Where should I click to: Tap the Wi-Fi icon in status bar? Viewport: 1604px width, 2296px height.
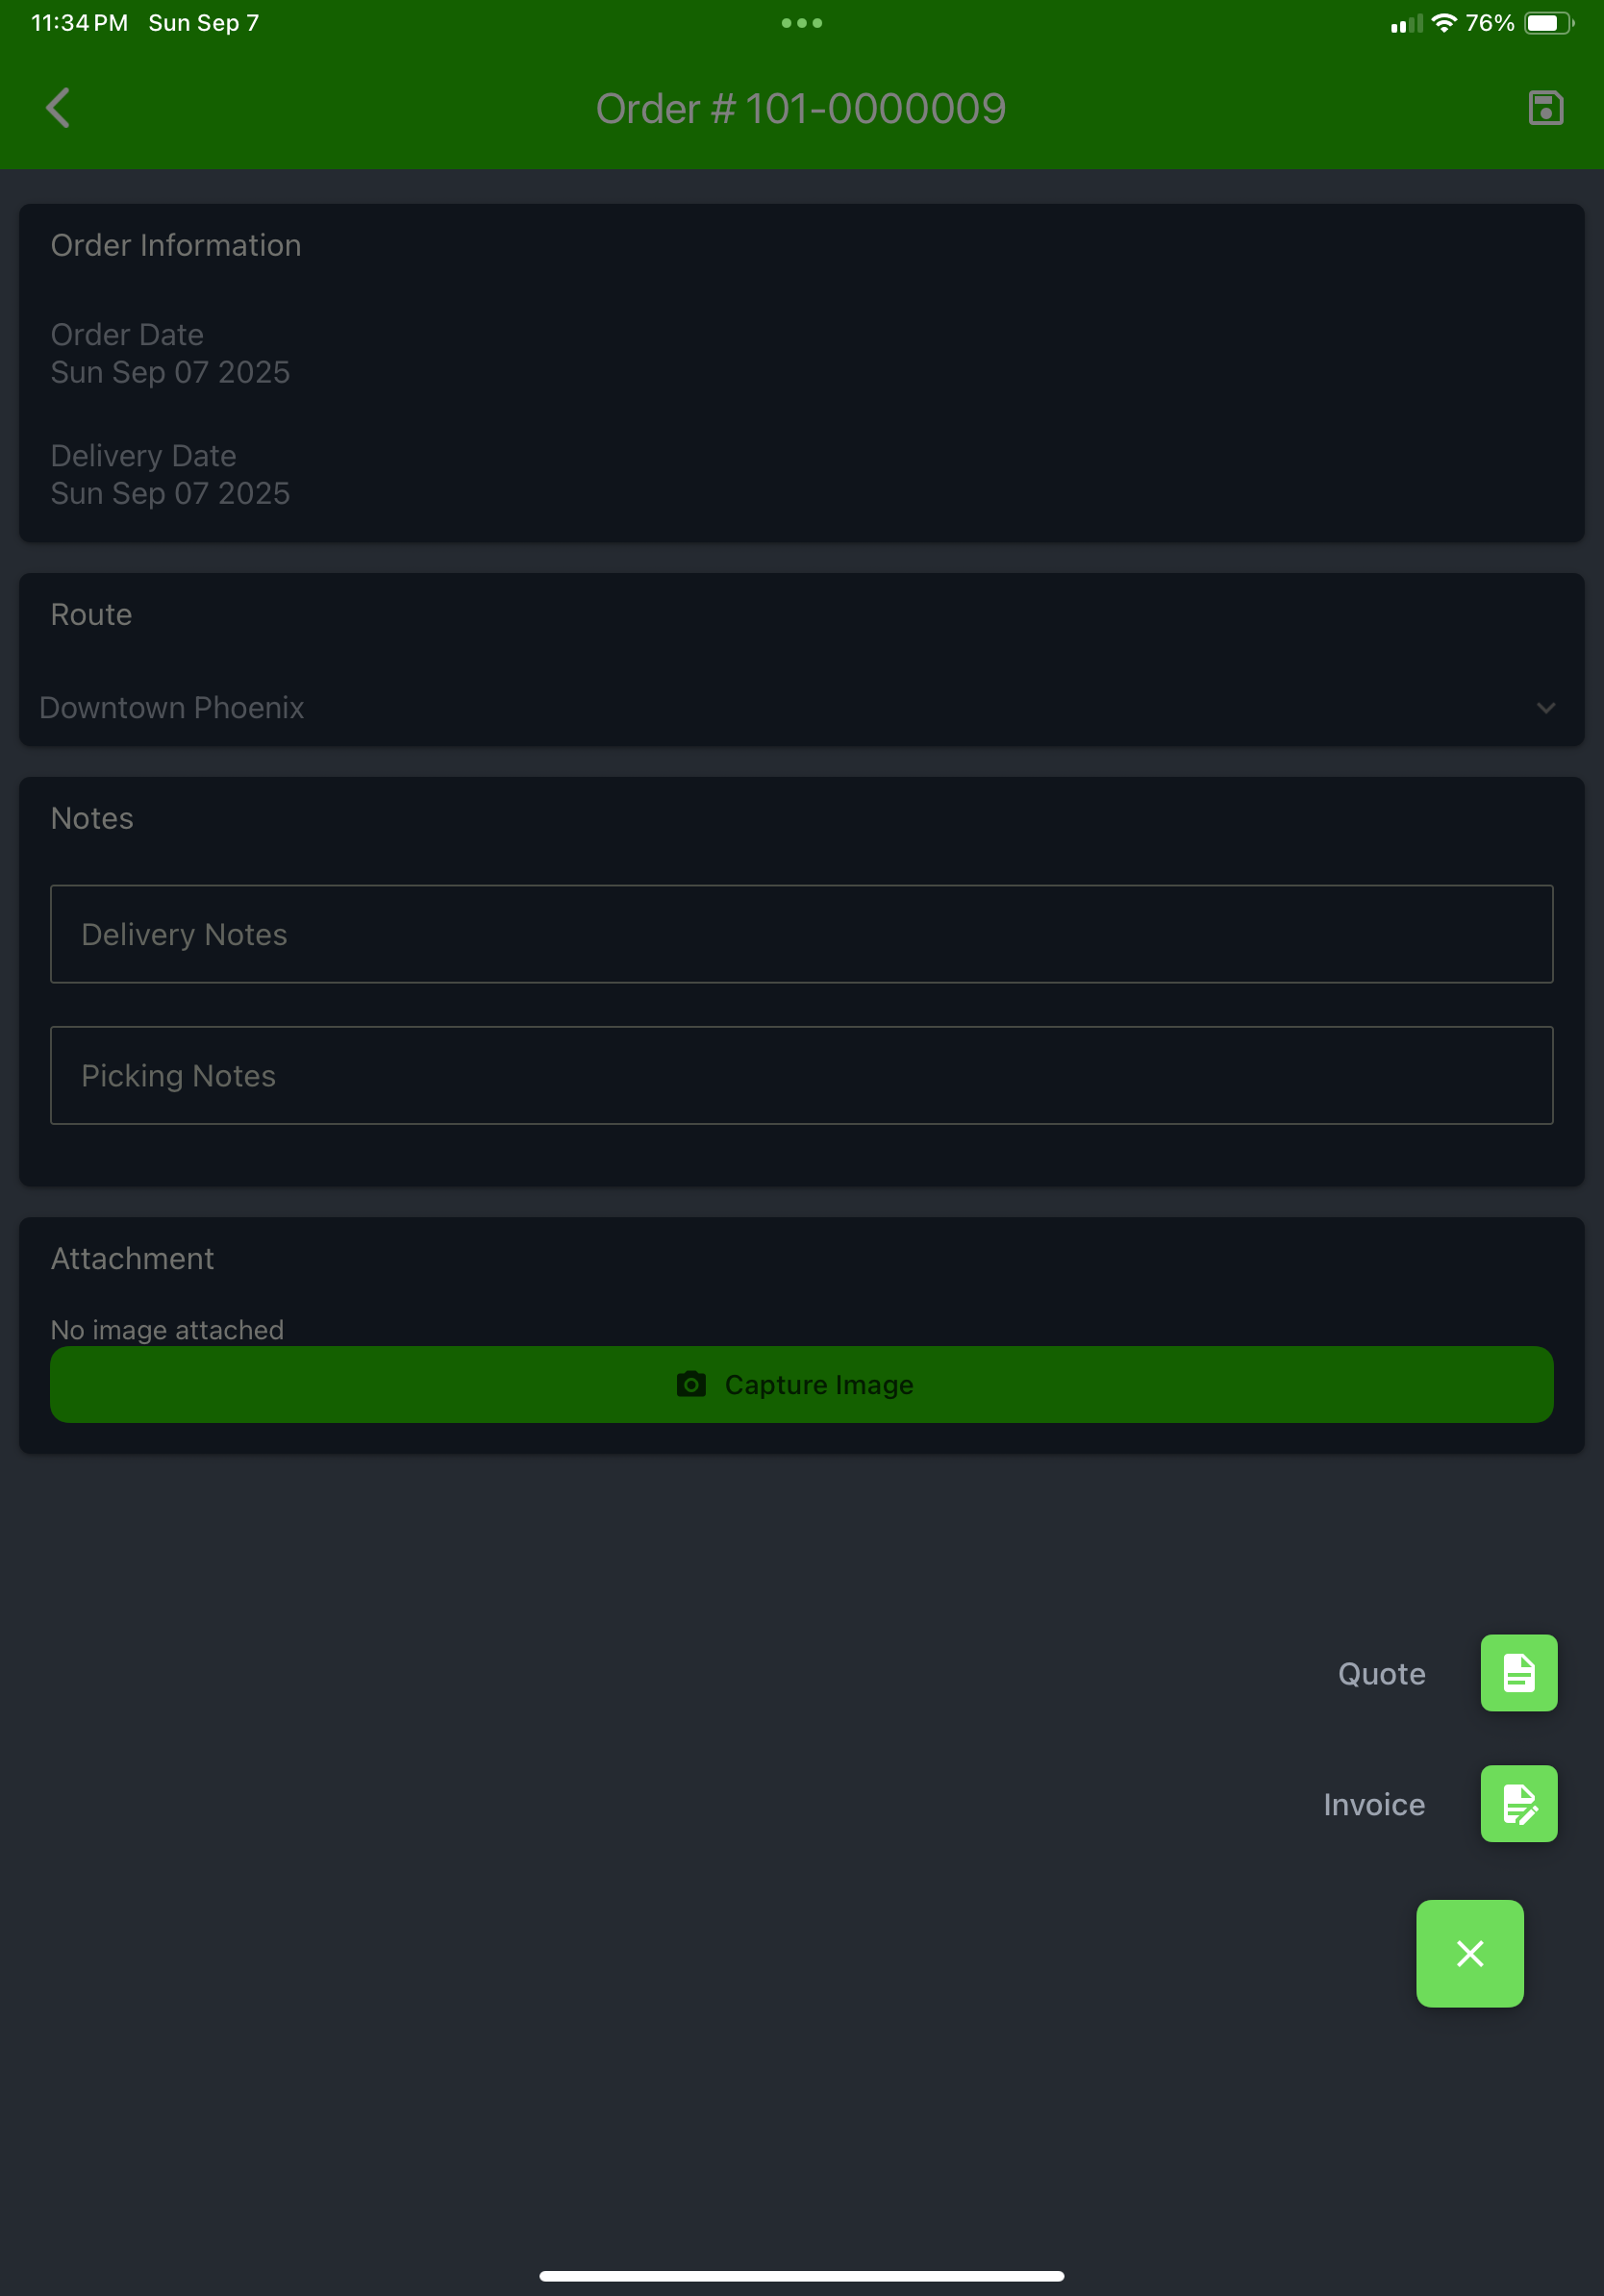click(1444, 22)
